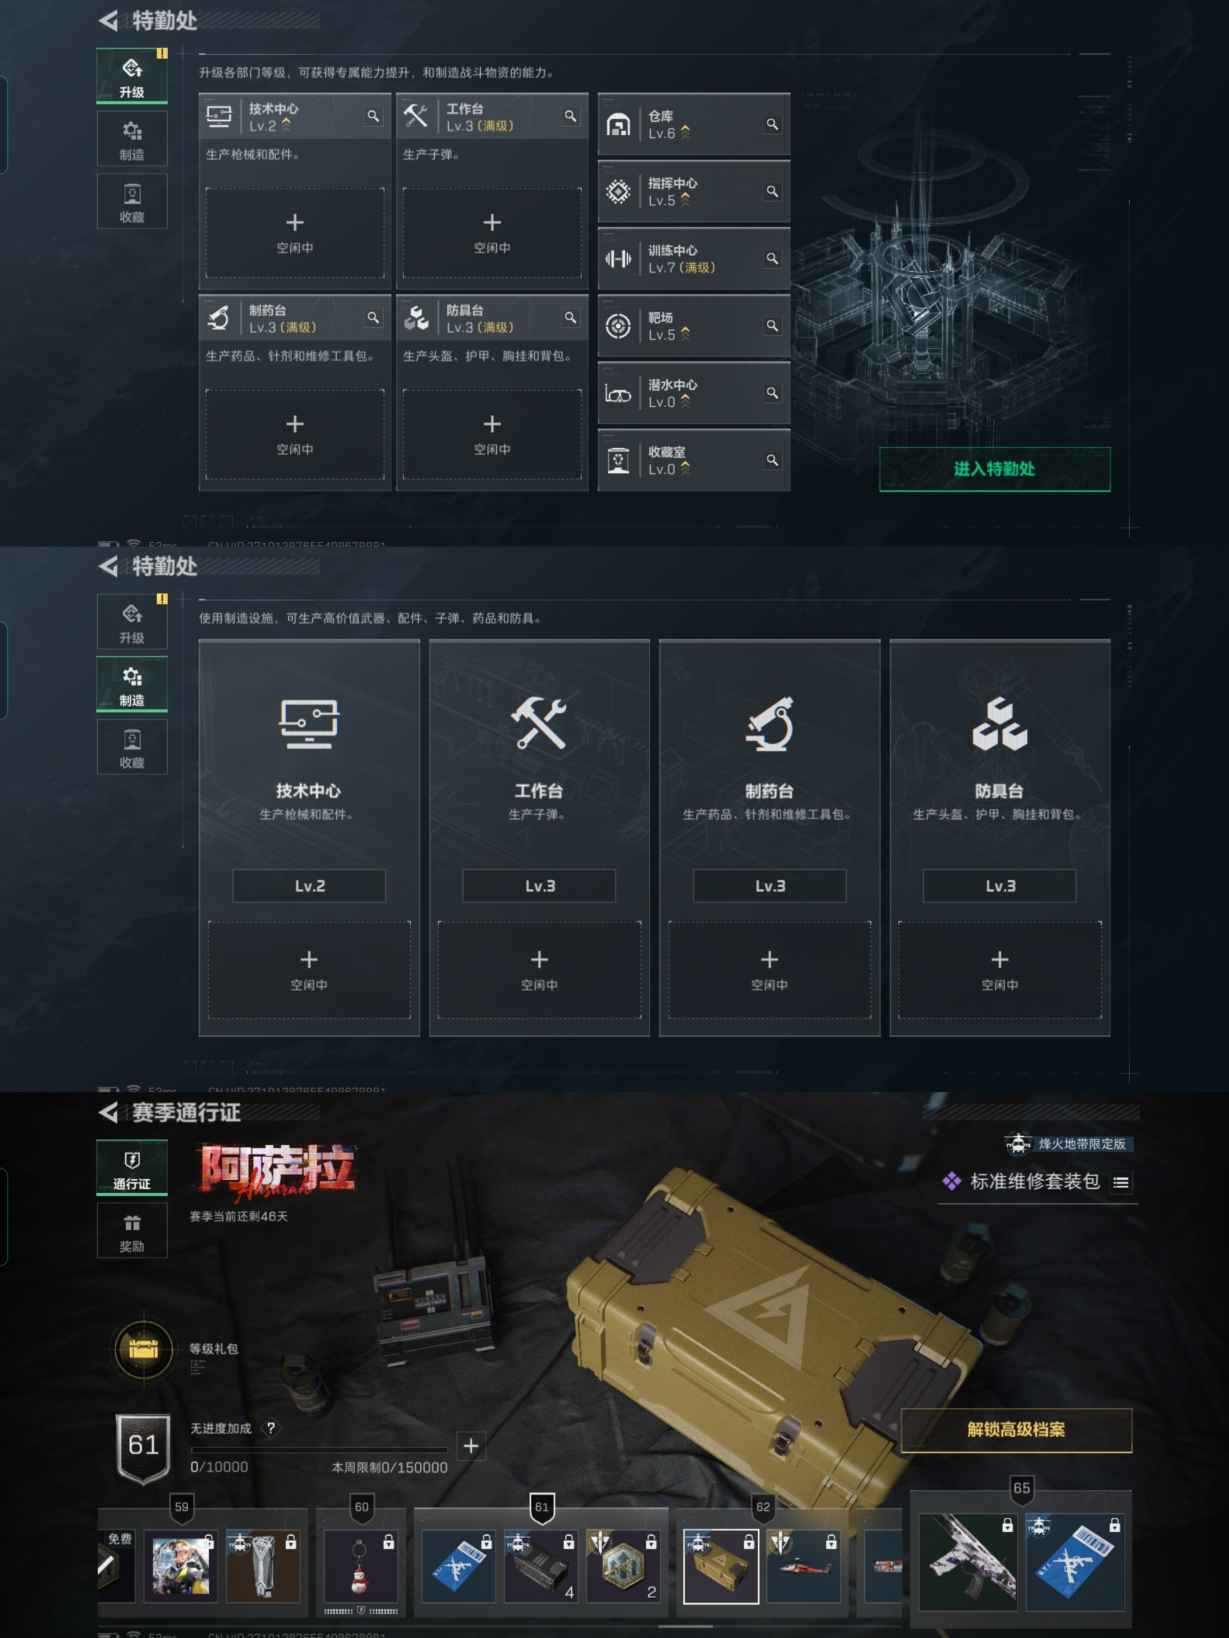The image size is (1229, 1638).
Task: Switch to the 奖励 tab
Action: coord(132,1231)
